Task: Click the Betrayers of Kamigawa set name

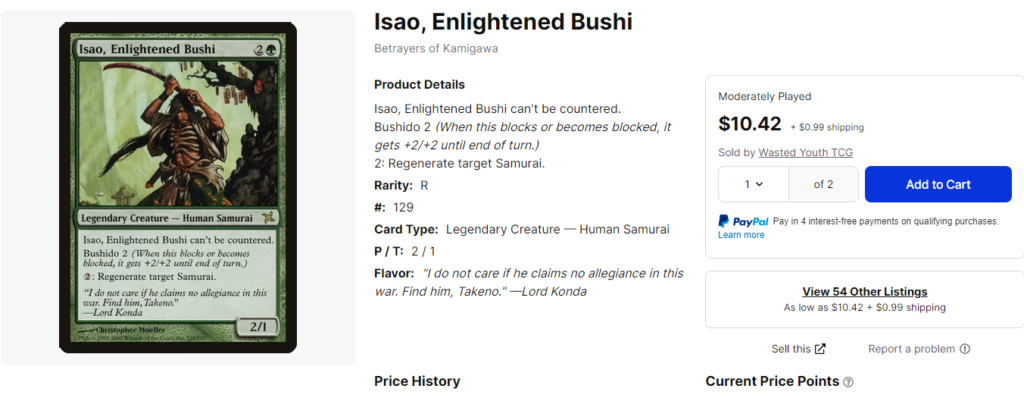Action: [x=436, y=48]
